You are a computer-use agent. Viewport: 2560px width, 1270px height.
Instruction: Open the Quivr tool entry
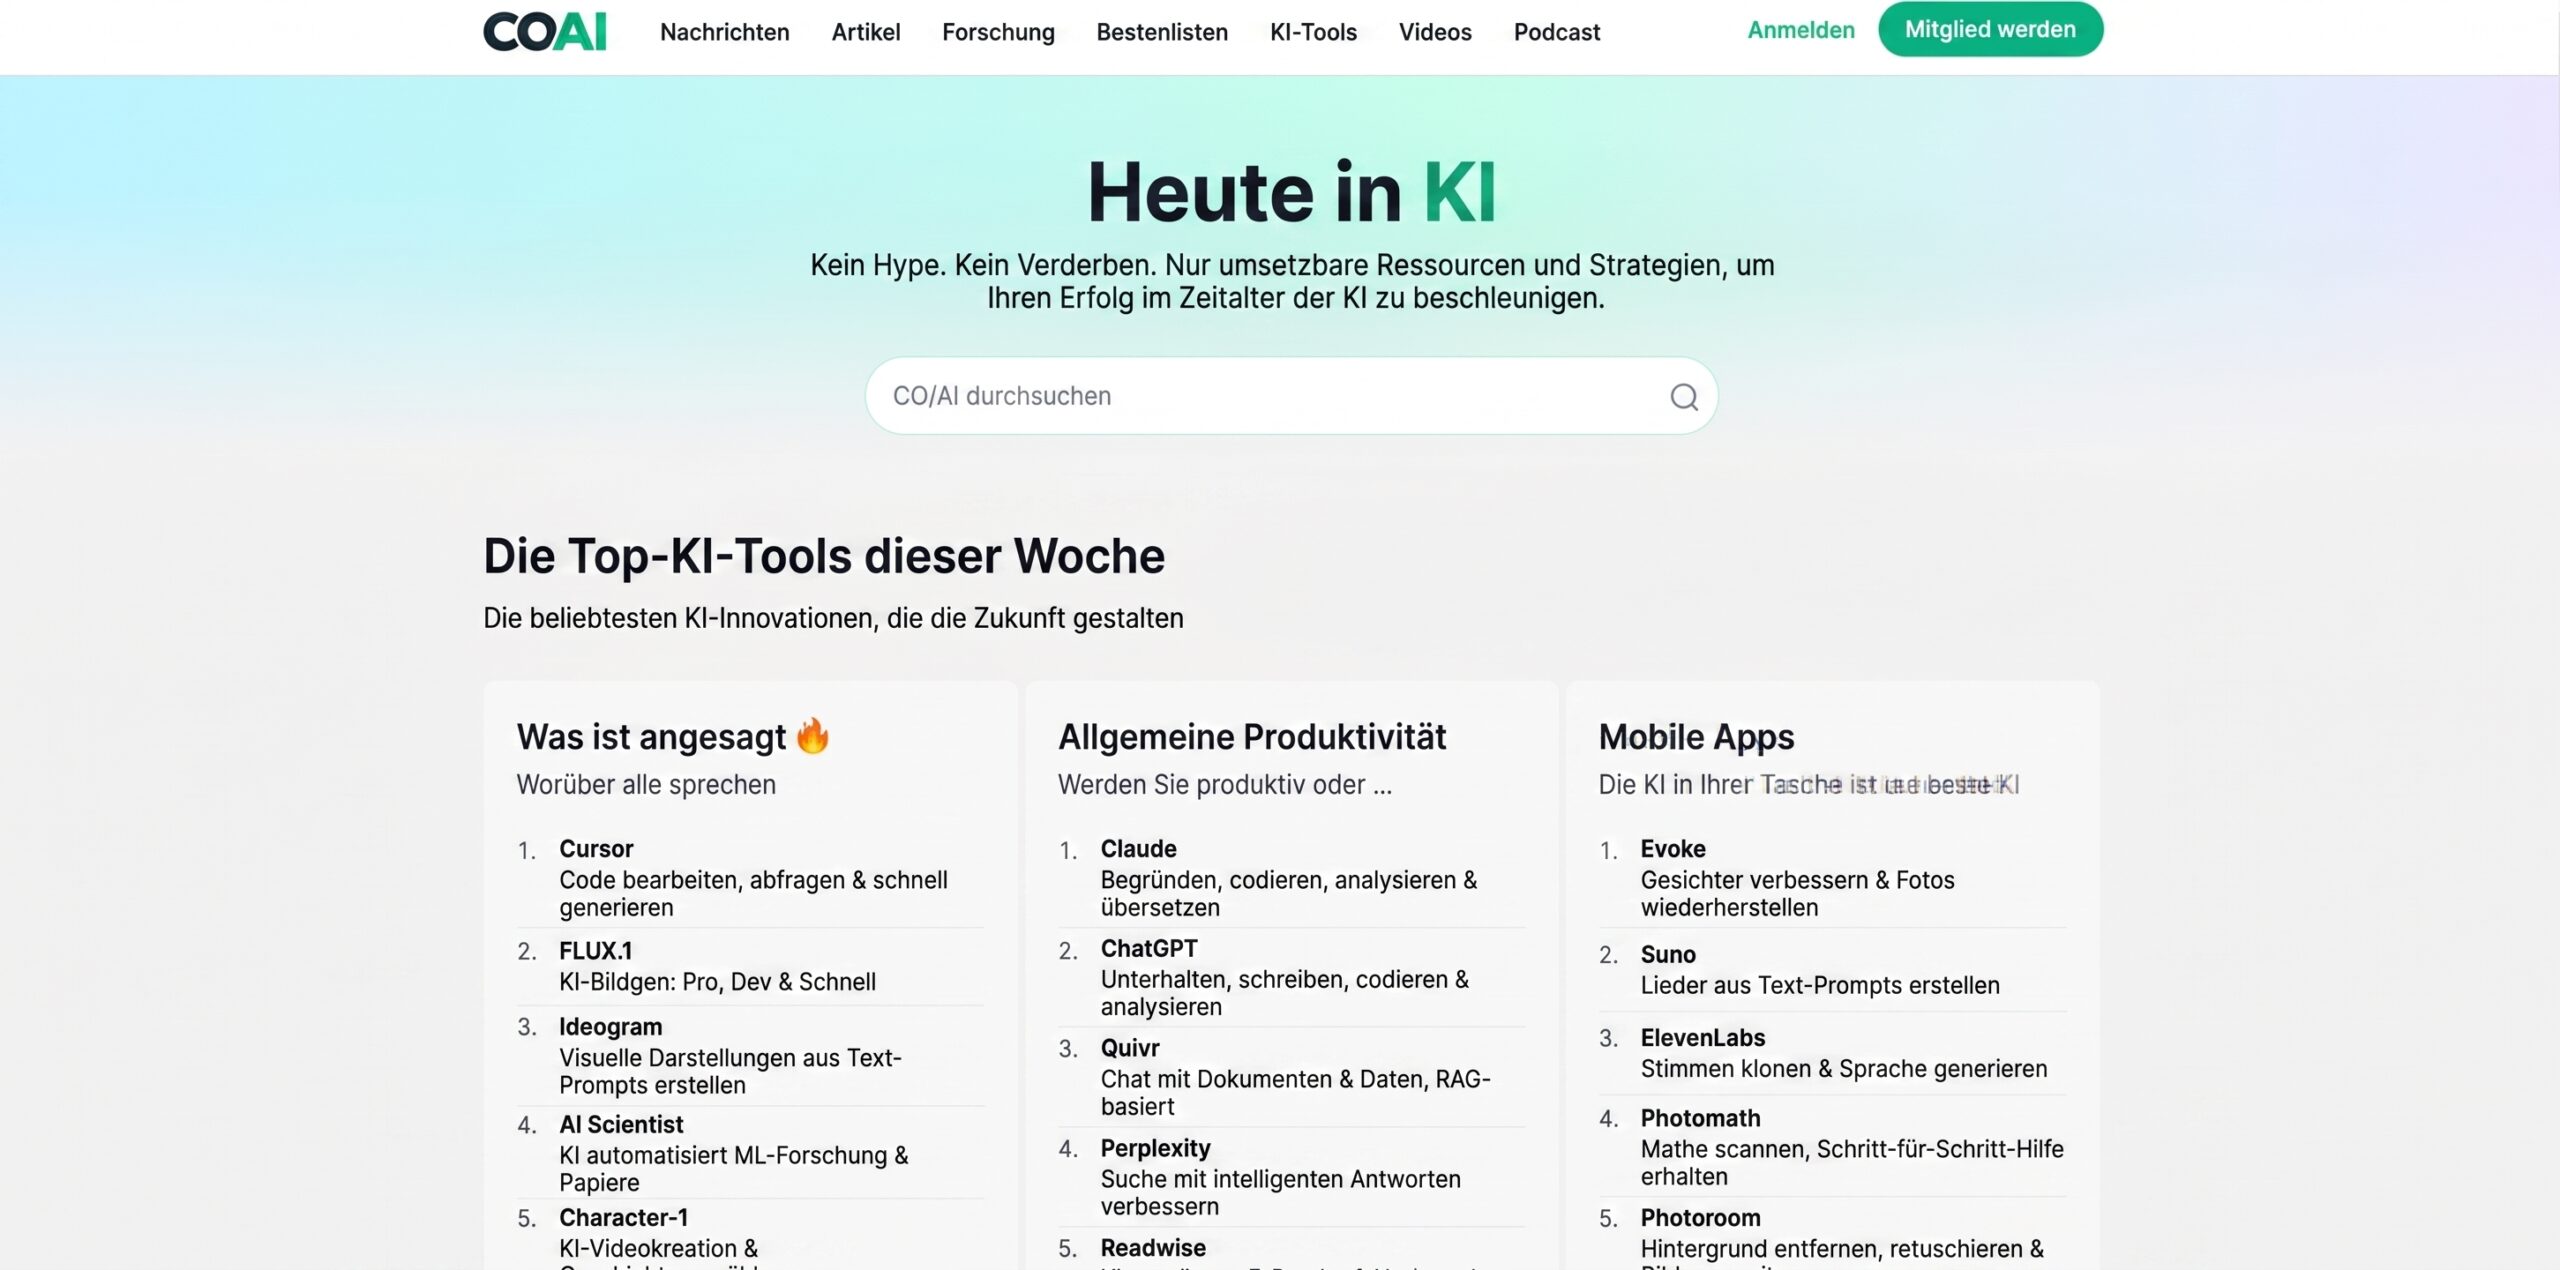[x=1130, y=1048]
